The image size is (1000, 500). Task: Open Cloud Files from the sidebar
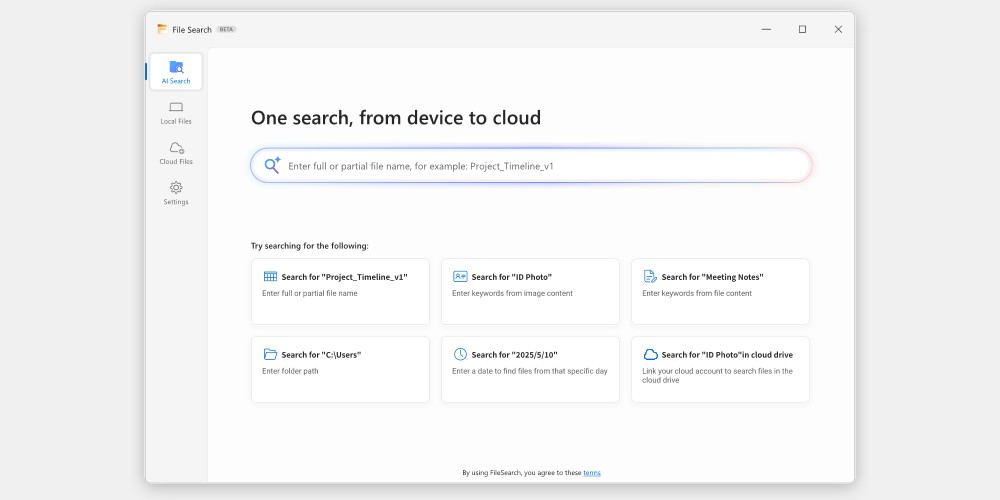[176, 148]
